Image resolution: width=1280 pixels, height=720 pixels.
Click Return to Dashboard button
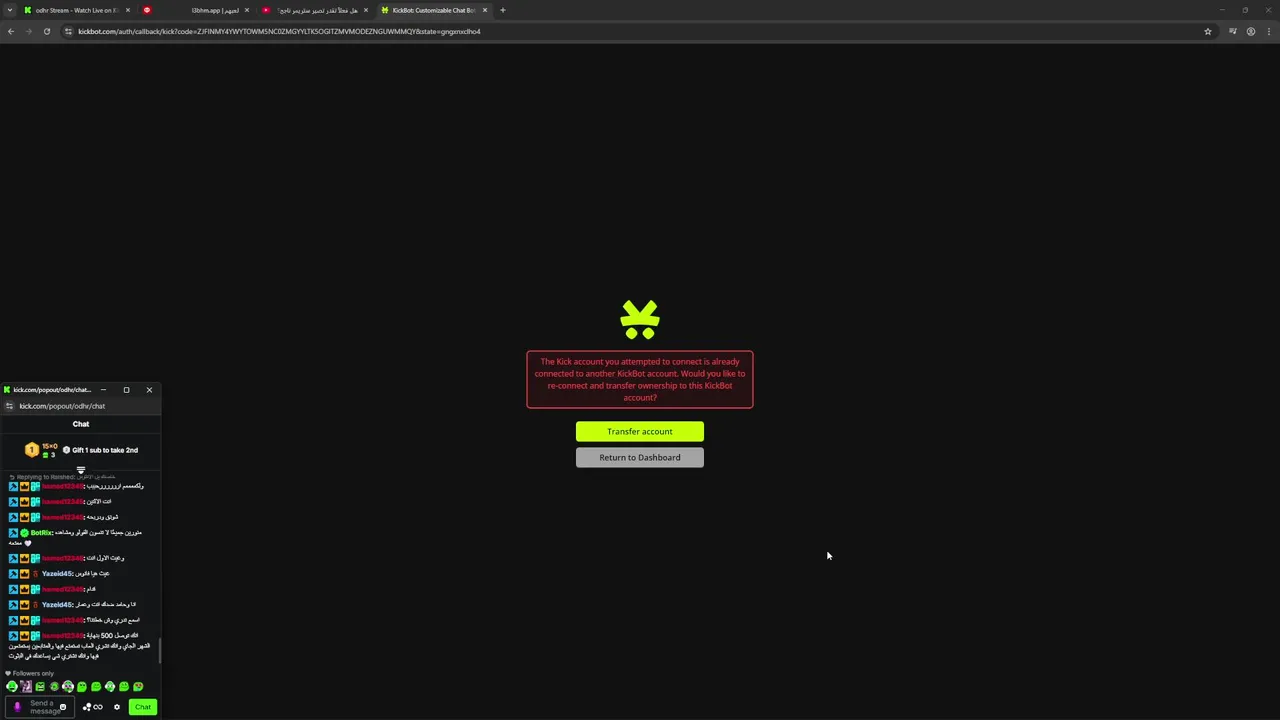[640, 457]
